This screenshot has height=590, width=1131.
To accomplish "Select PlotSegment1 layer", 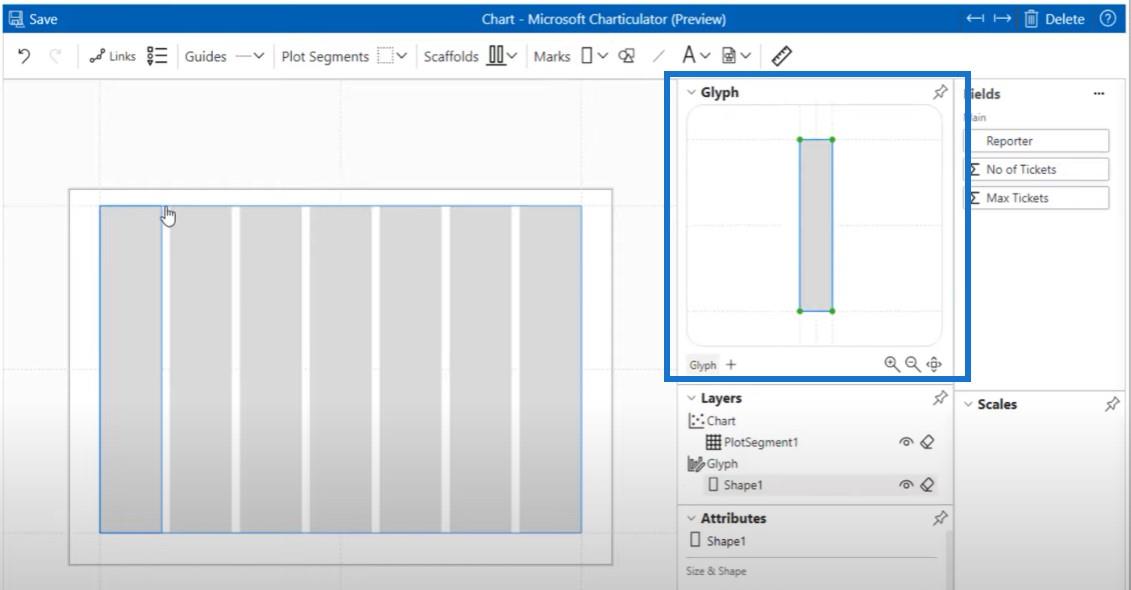I will point(752,442).
